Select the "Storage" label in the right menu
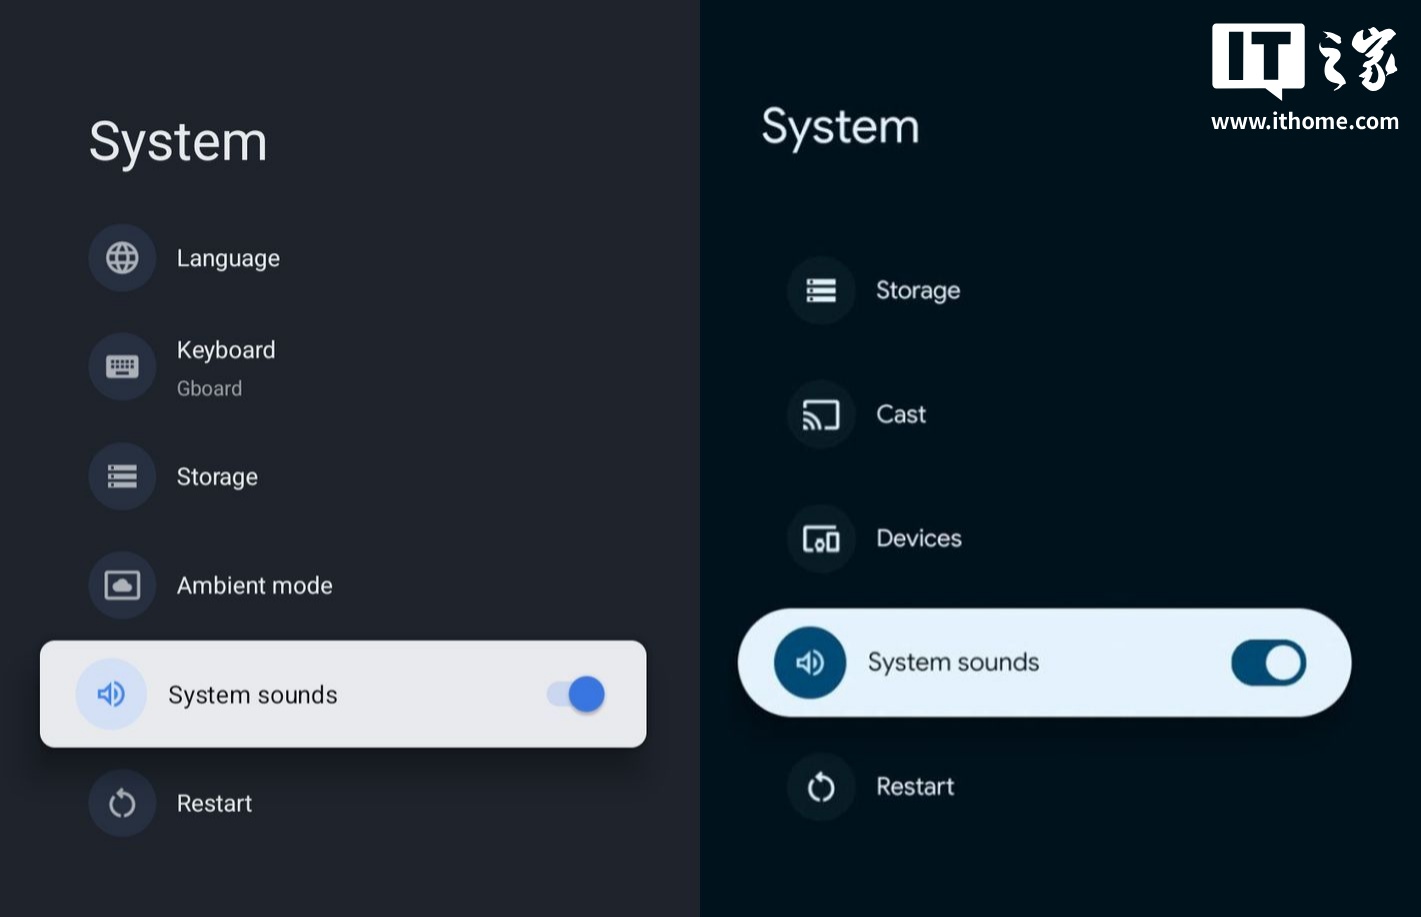The width and height of the screenshot is (1421, 917). [x=918, y=290]
